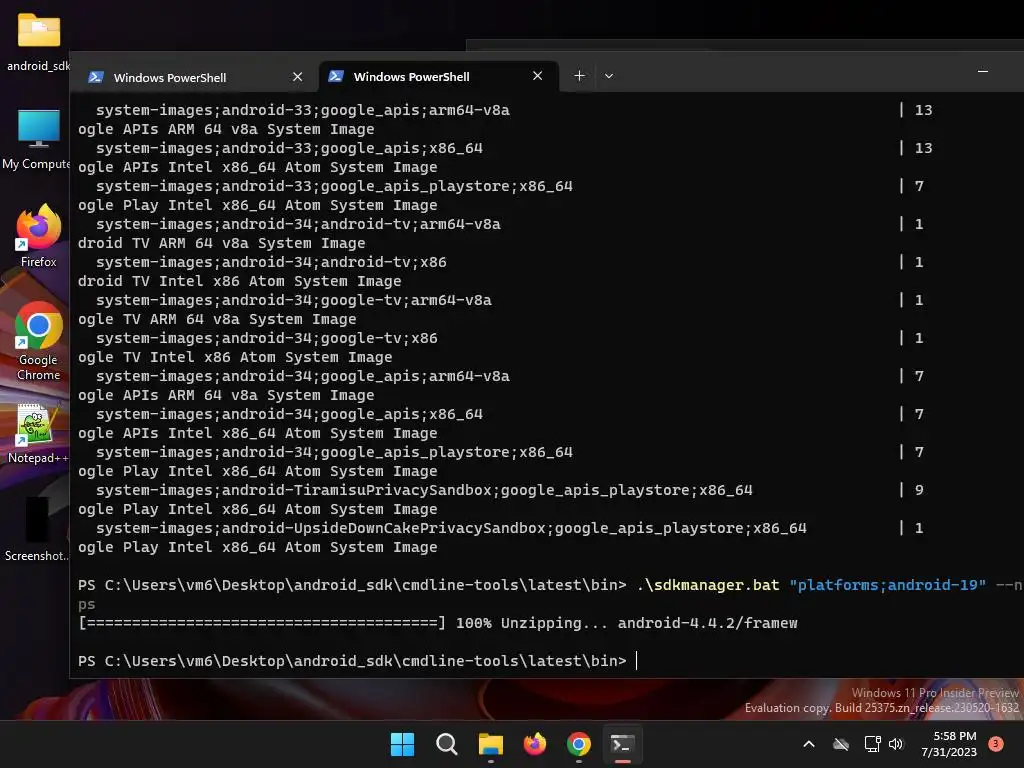The image size is (1024, 768).
Task: Open Firefox from the taskbar
Action: (x=535, y=744)
